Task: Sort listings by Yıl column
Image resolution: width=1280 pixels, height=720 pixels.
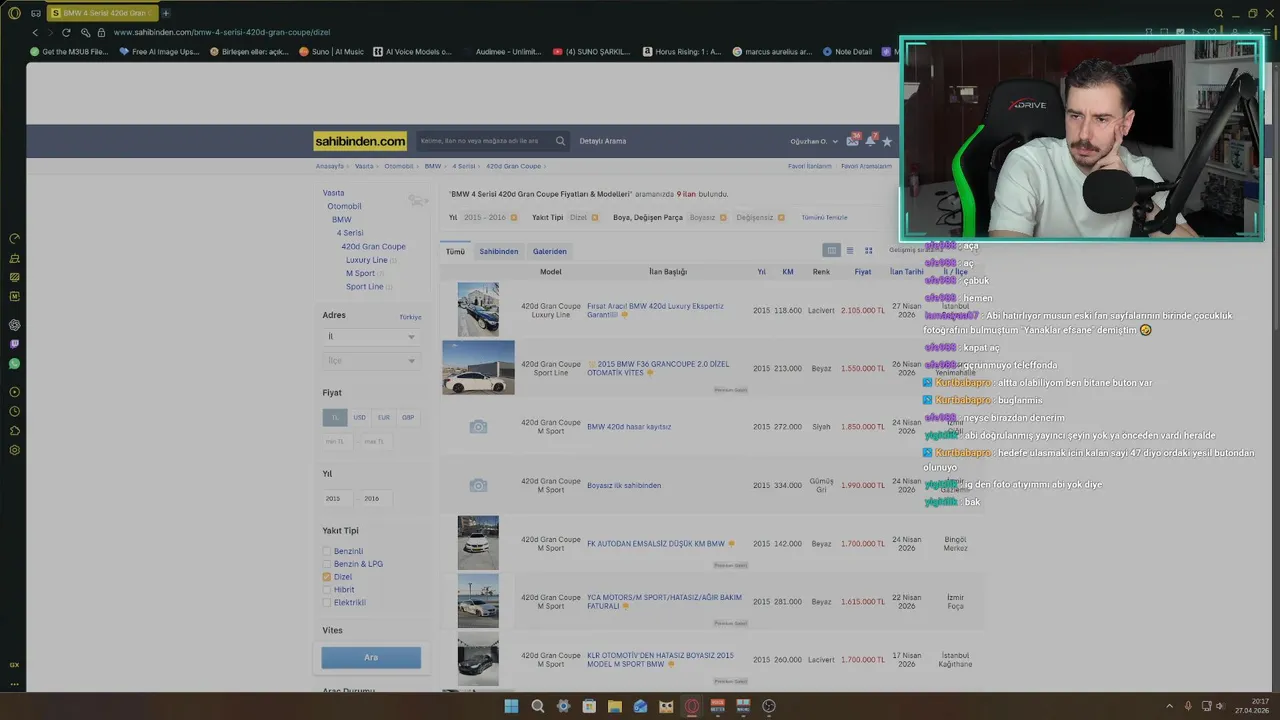Action: [761, 272]
